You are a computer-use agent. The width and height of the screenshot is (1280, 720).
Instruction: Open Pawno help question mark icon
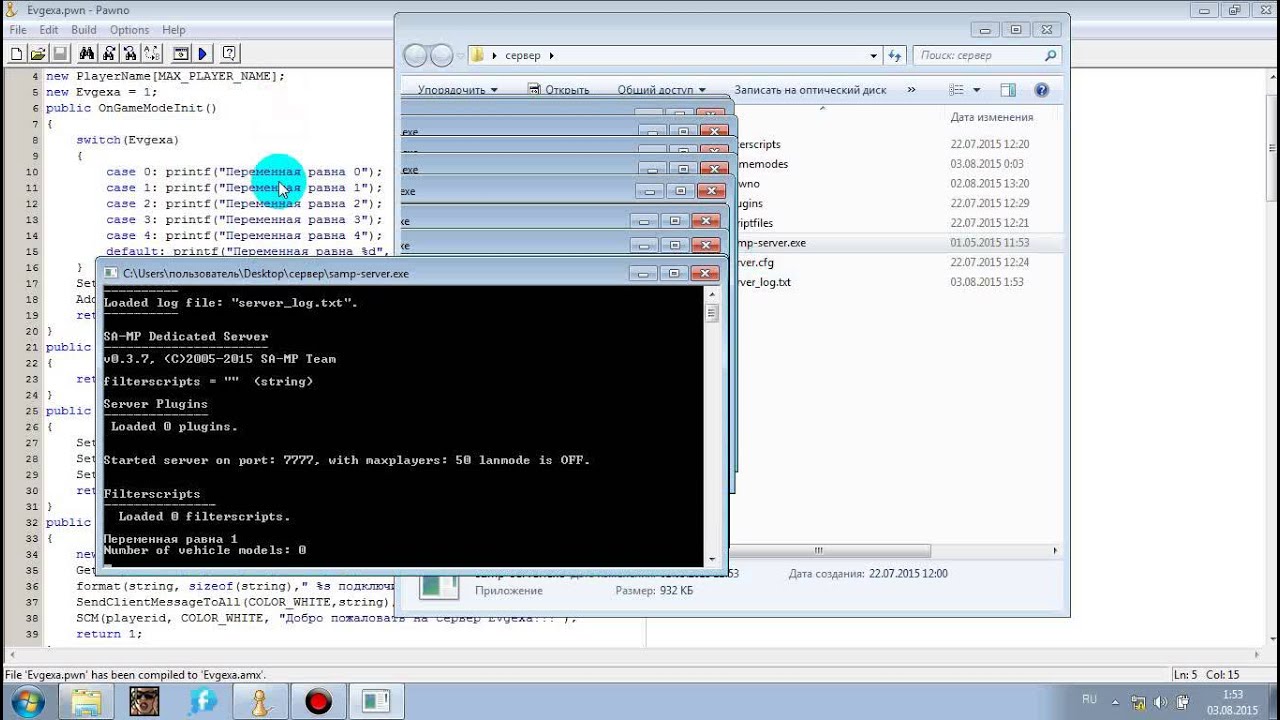230,54
